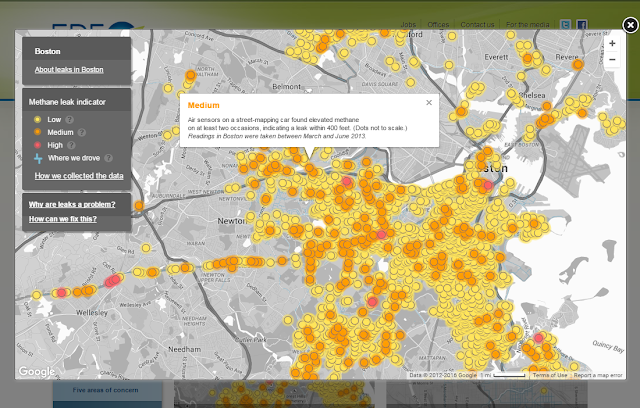Open the Terms of Use map link

coord(550,375)
